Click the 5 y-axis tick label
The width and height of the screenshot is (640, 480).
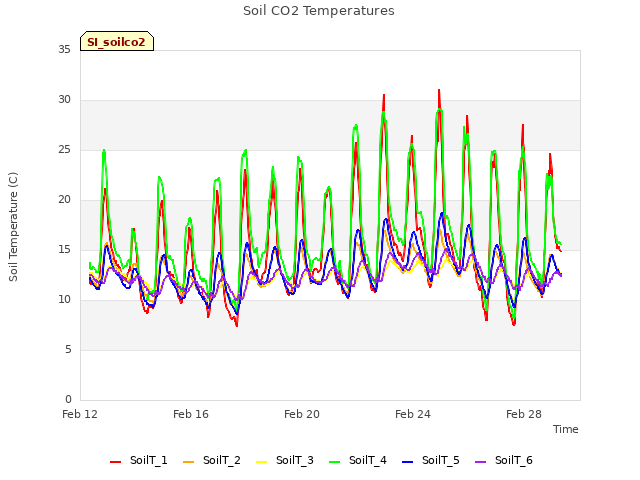[x=68, y=350]
